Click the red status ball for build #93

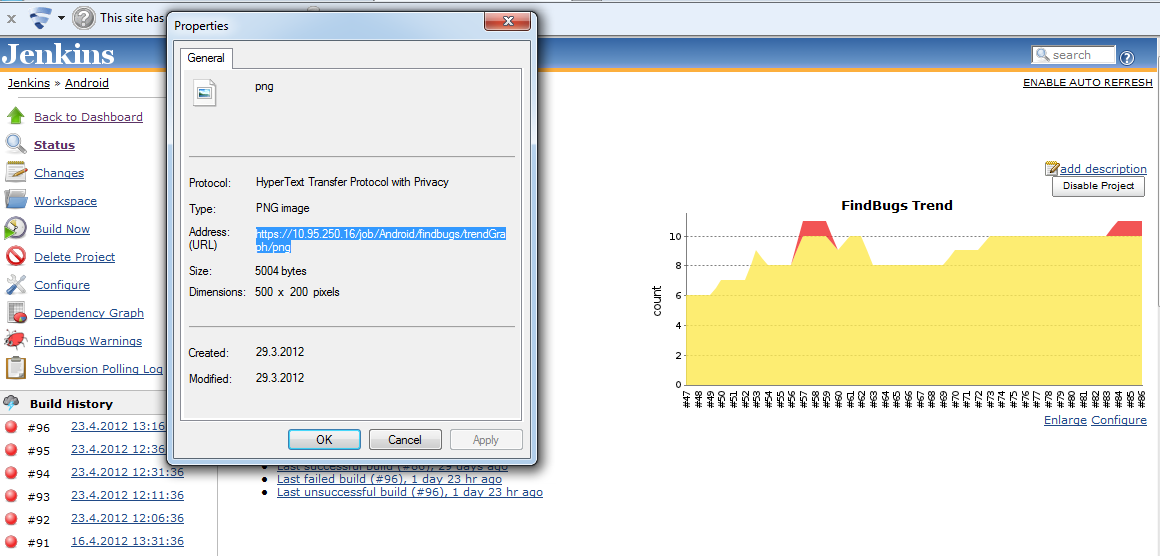[11, 496]
